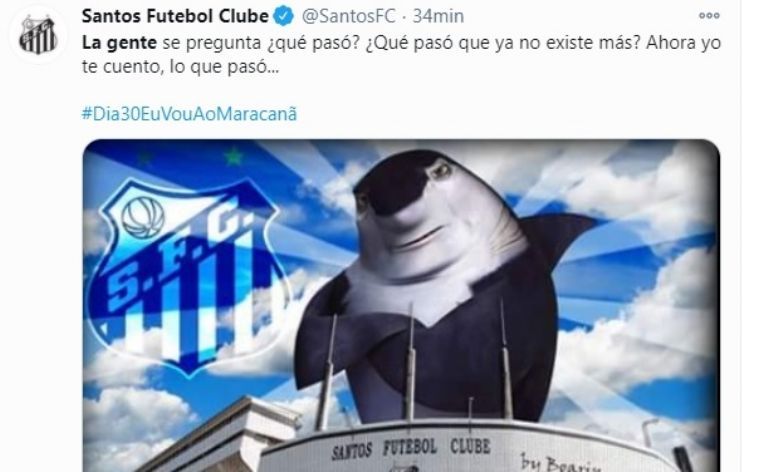
Task: Open the tweet's three-dot more menu
Action: 709,16
